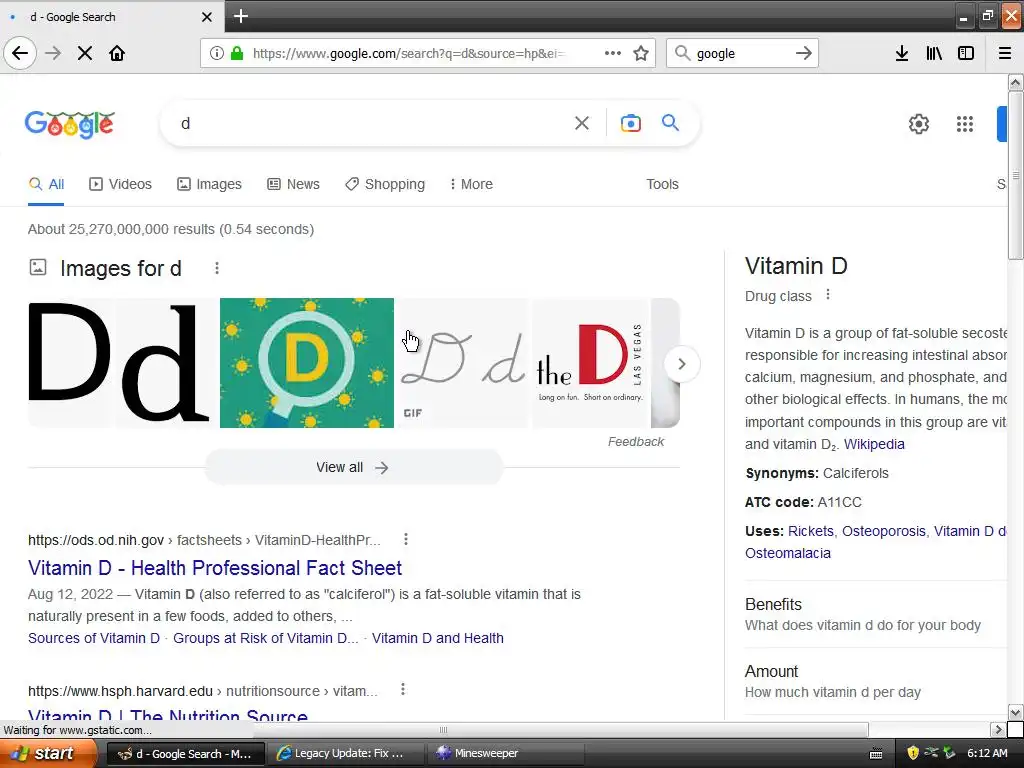The height and width of the screenshot is (768, 1024).
Task: Open the Windows Start menu
Action: 48,754
